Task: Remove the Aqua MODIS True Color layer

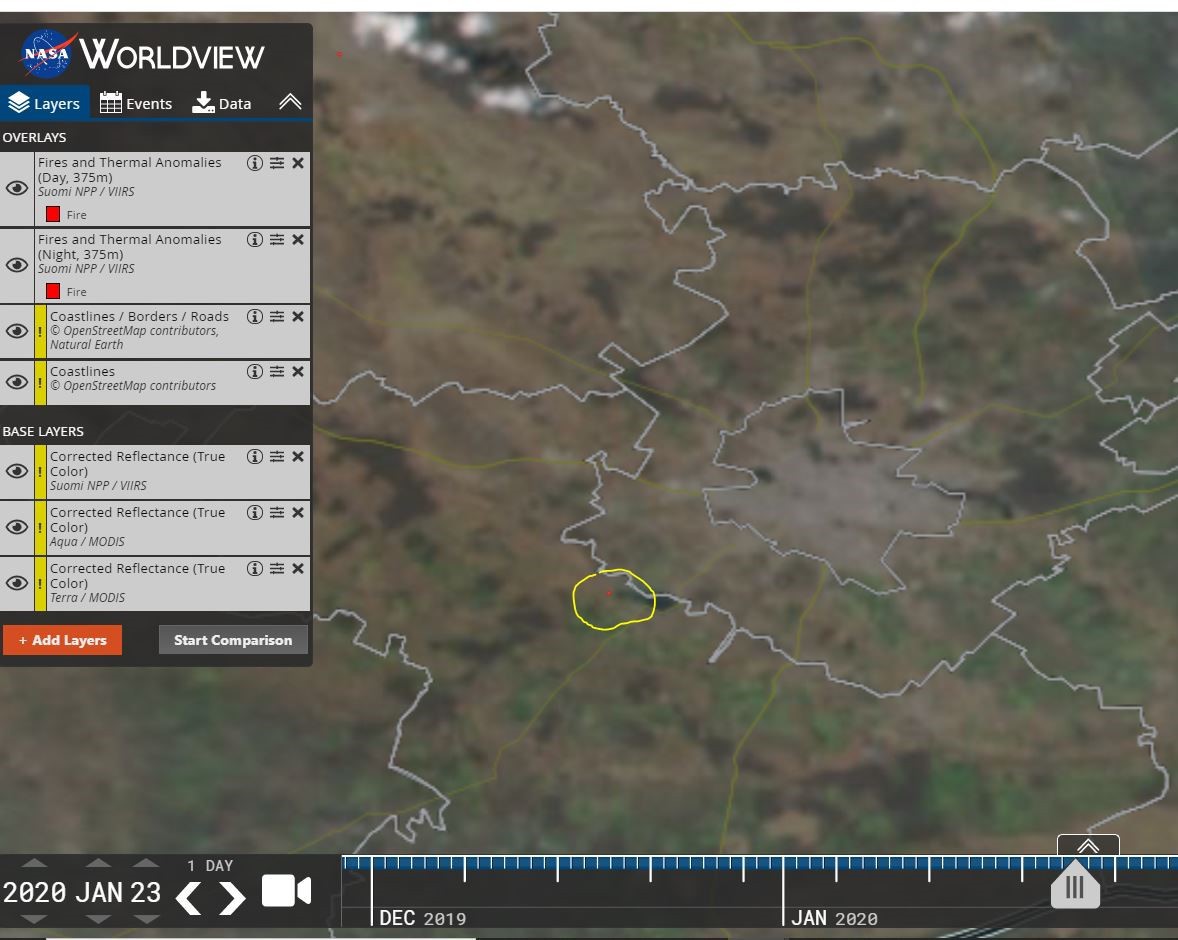Action: pyautogui.click(x=298, y=512)
